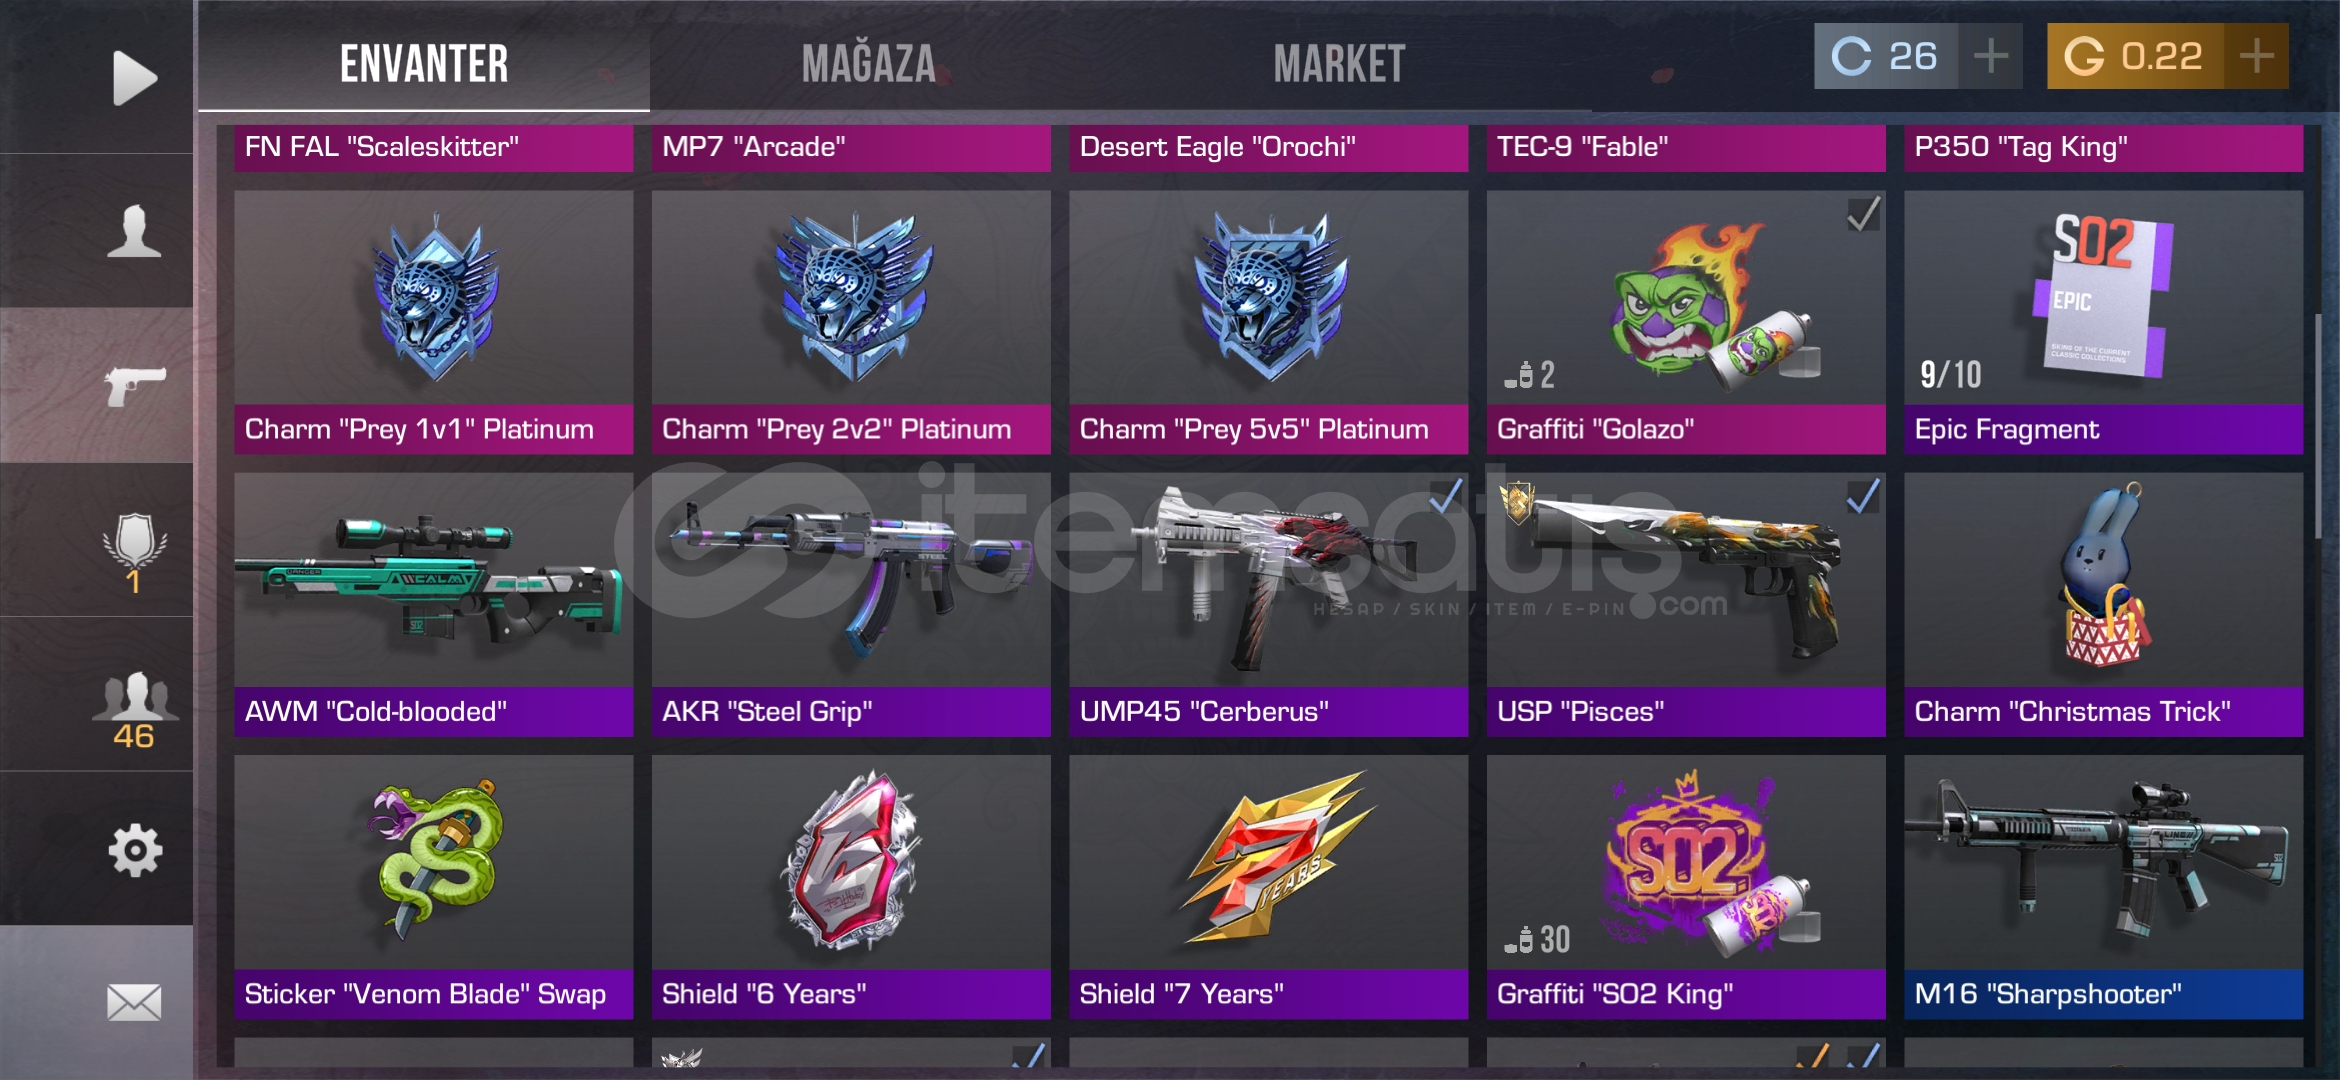Open the friends list showing 46

tap(134, 710)
